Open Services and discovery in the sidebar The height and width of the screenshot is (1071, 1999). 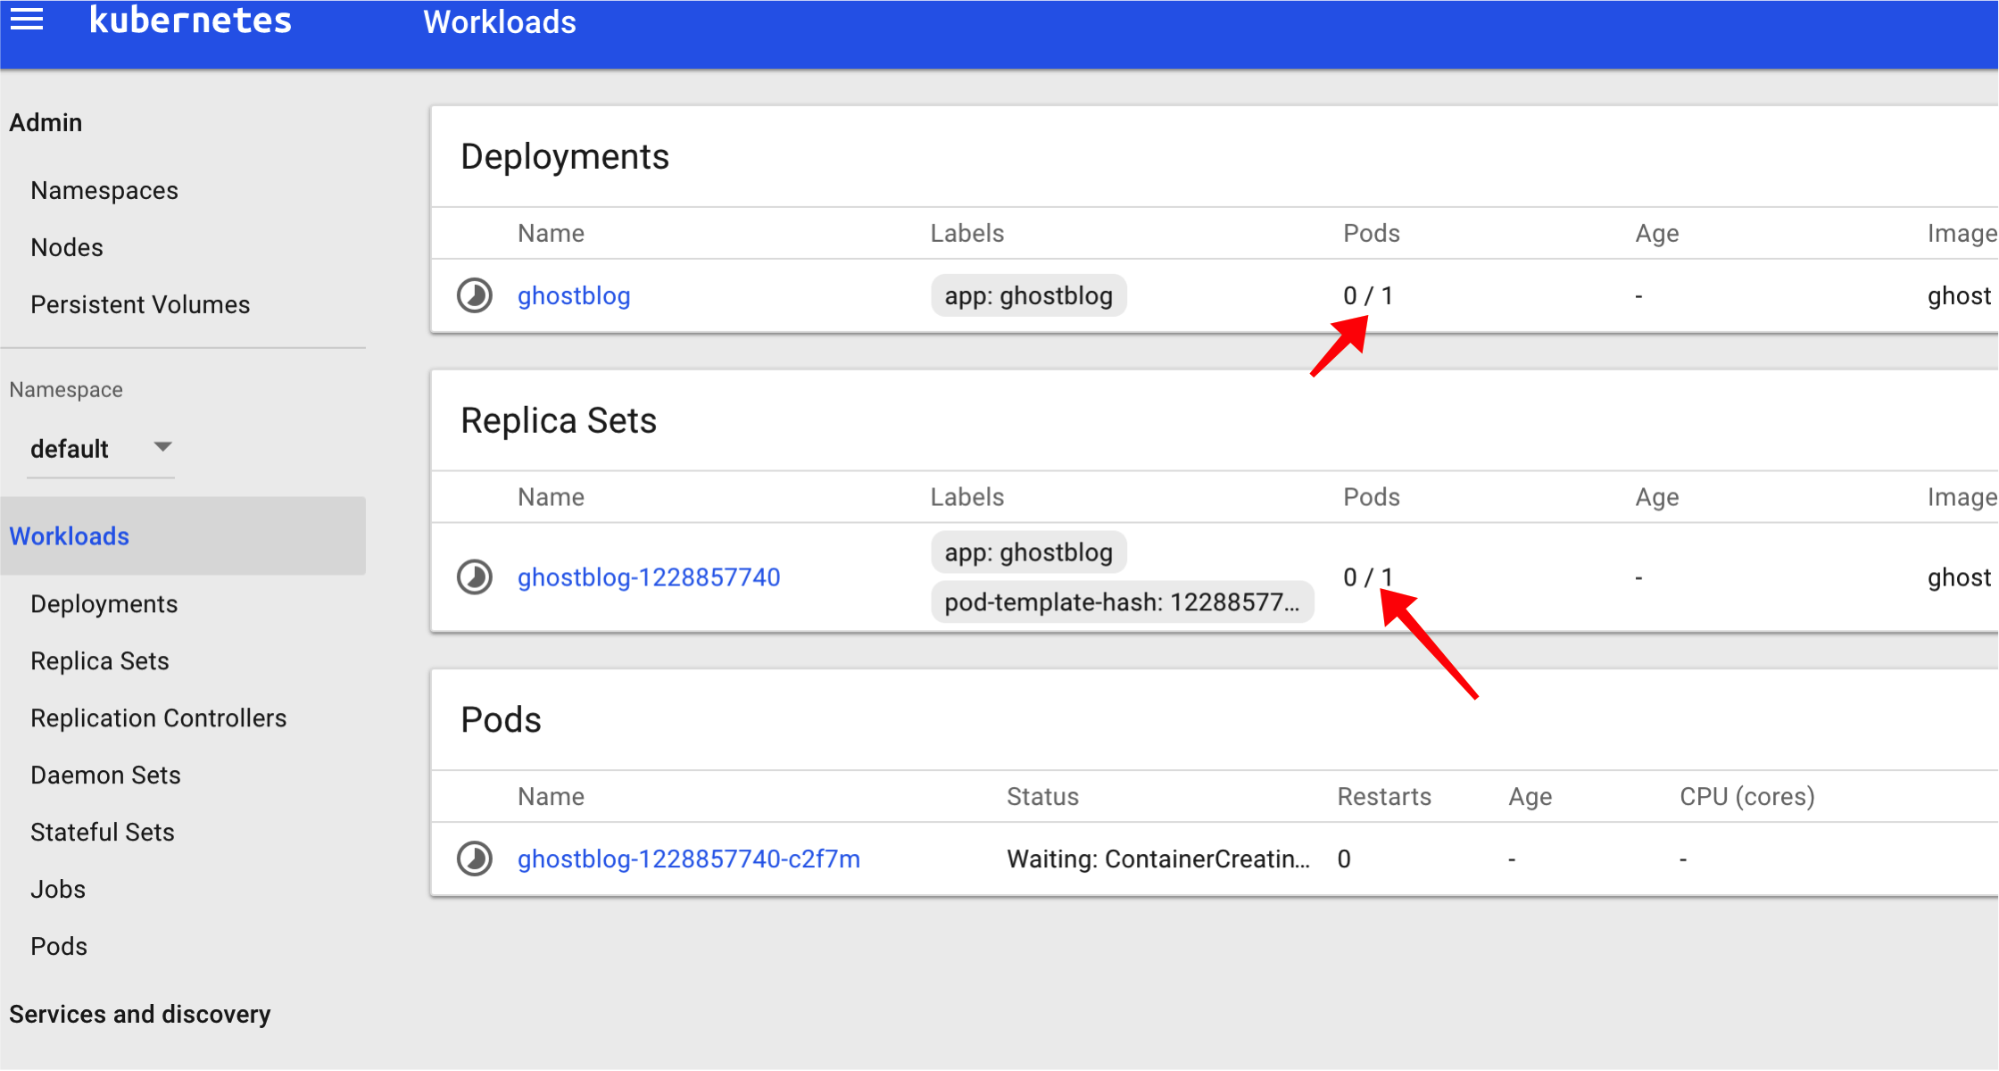(x=140, y=1014)
